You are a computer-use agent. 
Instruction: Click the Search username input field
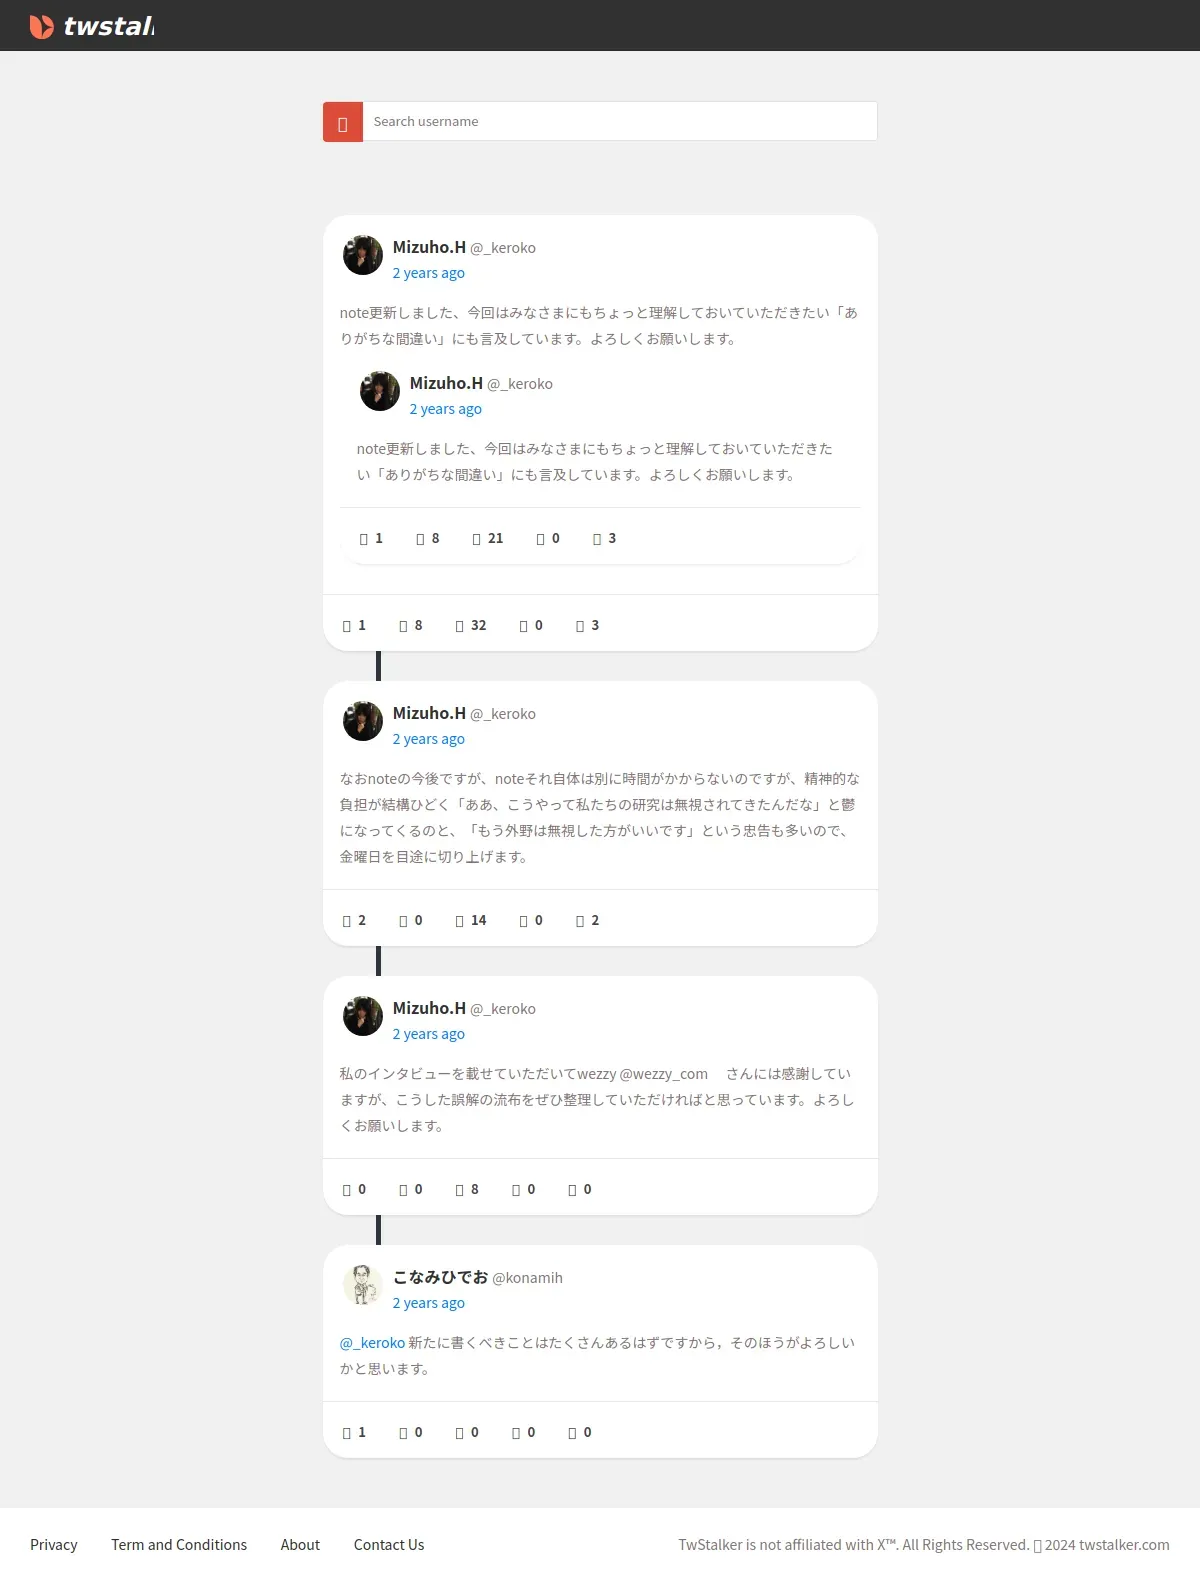620,121
